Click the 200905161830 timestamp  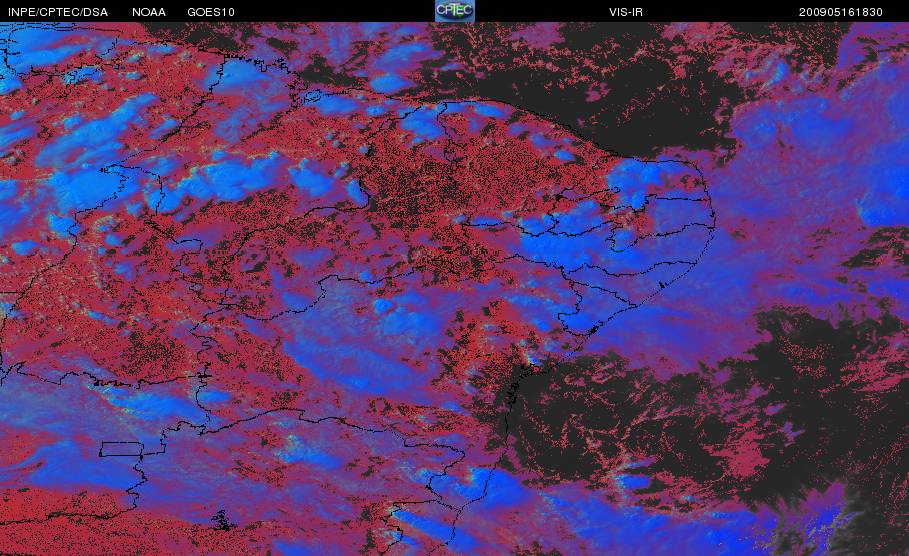click(841, 12)
